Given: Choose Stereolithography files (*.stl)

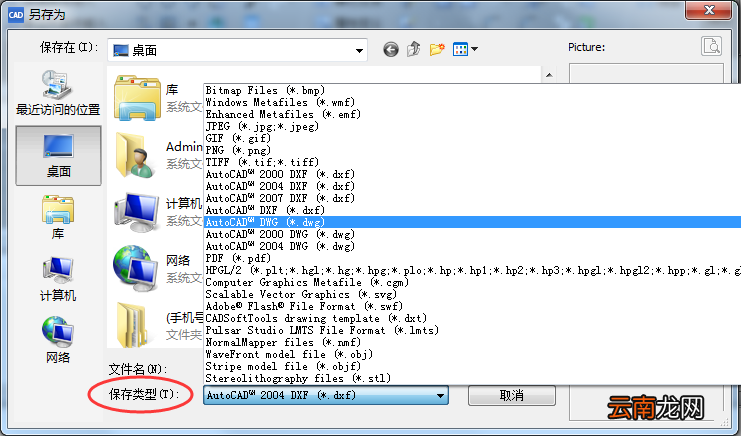Looking at the screenshot, I should pos(472,378).
